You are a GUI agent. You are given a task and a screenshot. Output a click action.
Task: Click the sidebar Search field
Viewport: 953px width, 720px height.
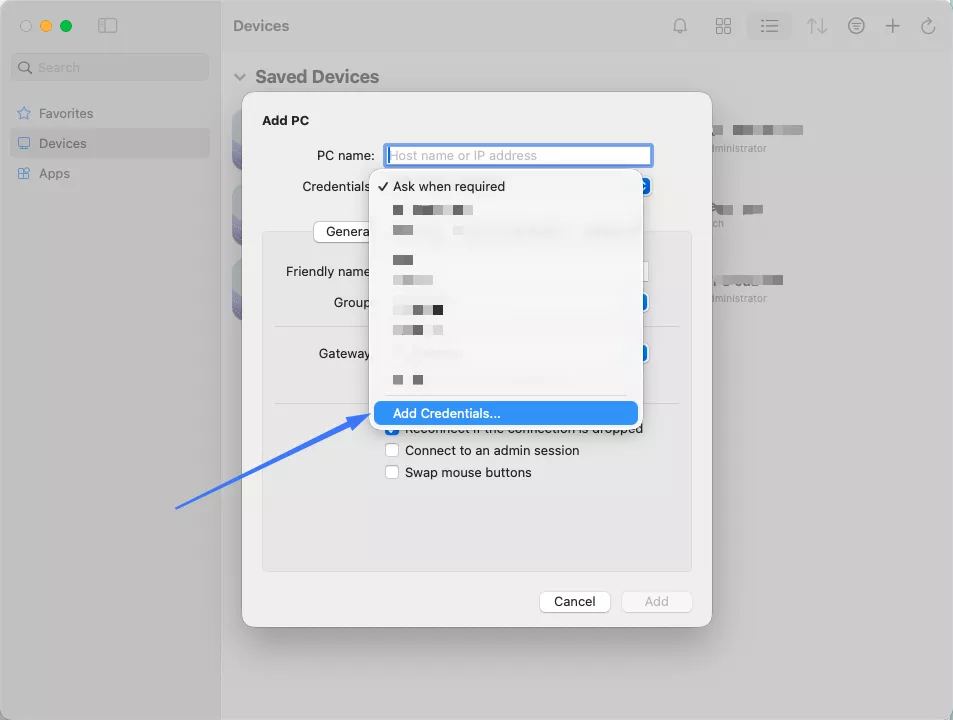(110, 68)
